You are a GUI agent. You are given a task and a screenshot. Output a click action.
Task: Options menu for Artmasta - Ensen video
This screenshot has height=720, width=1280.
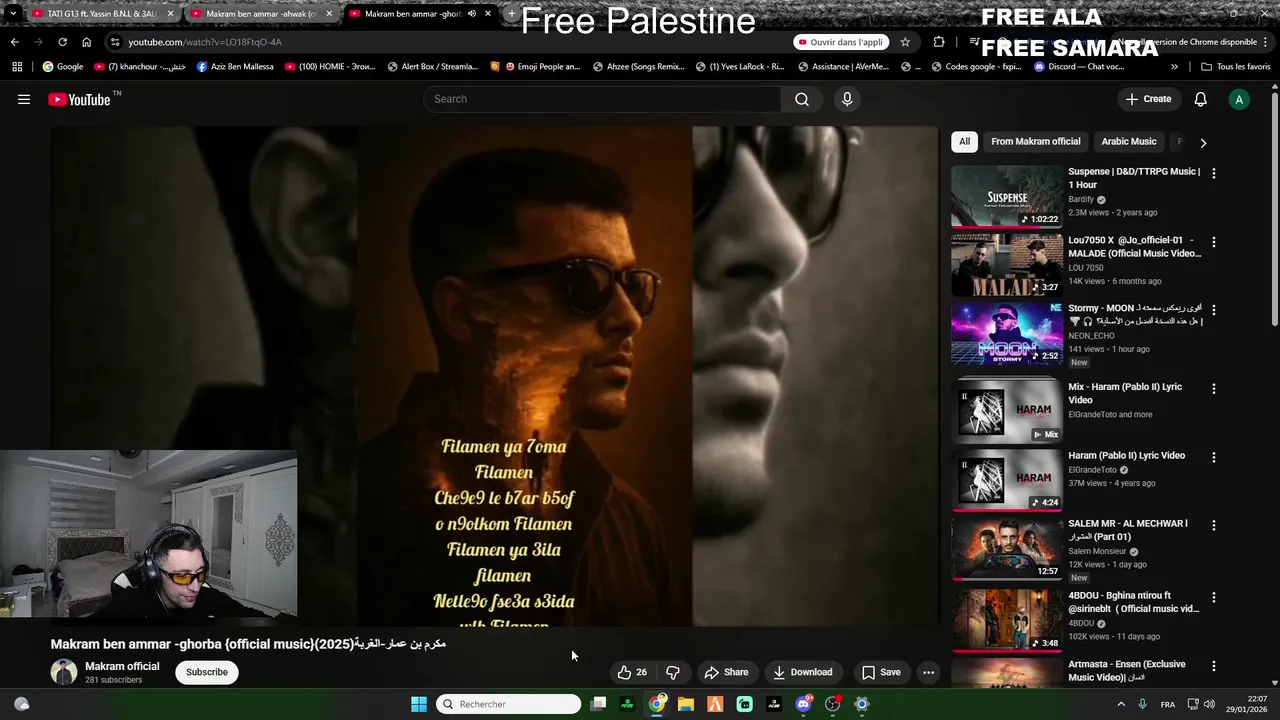point(1214,666)
